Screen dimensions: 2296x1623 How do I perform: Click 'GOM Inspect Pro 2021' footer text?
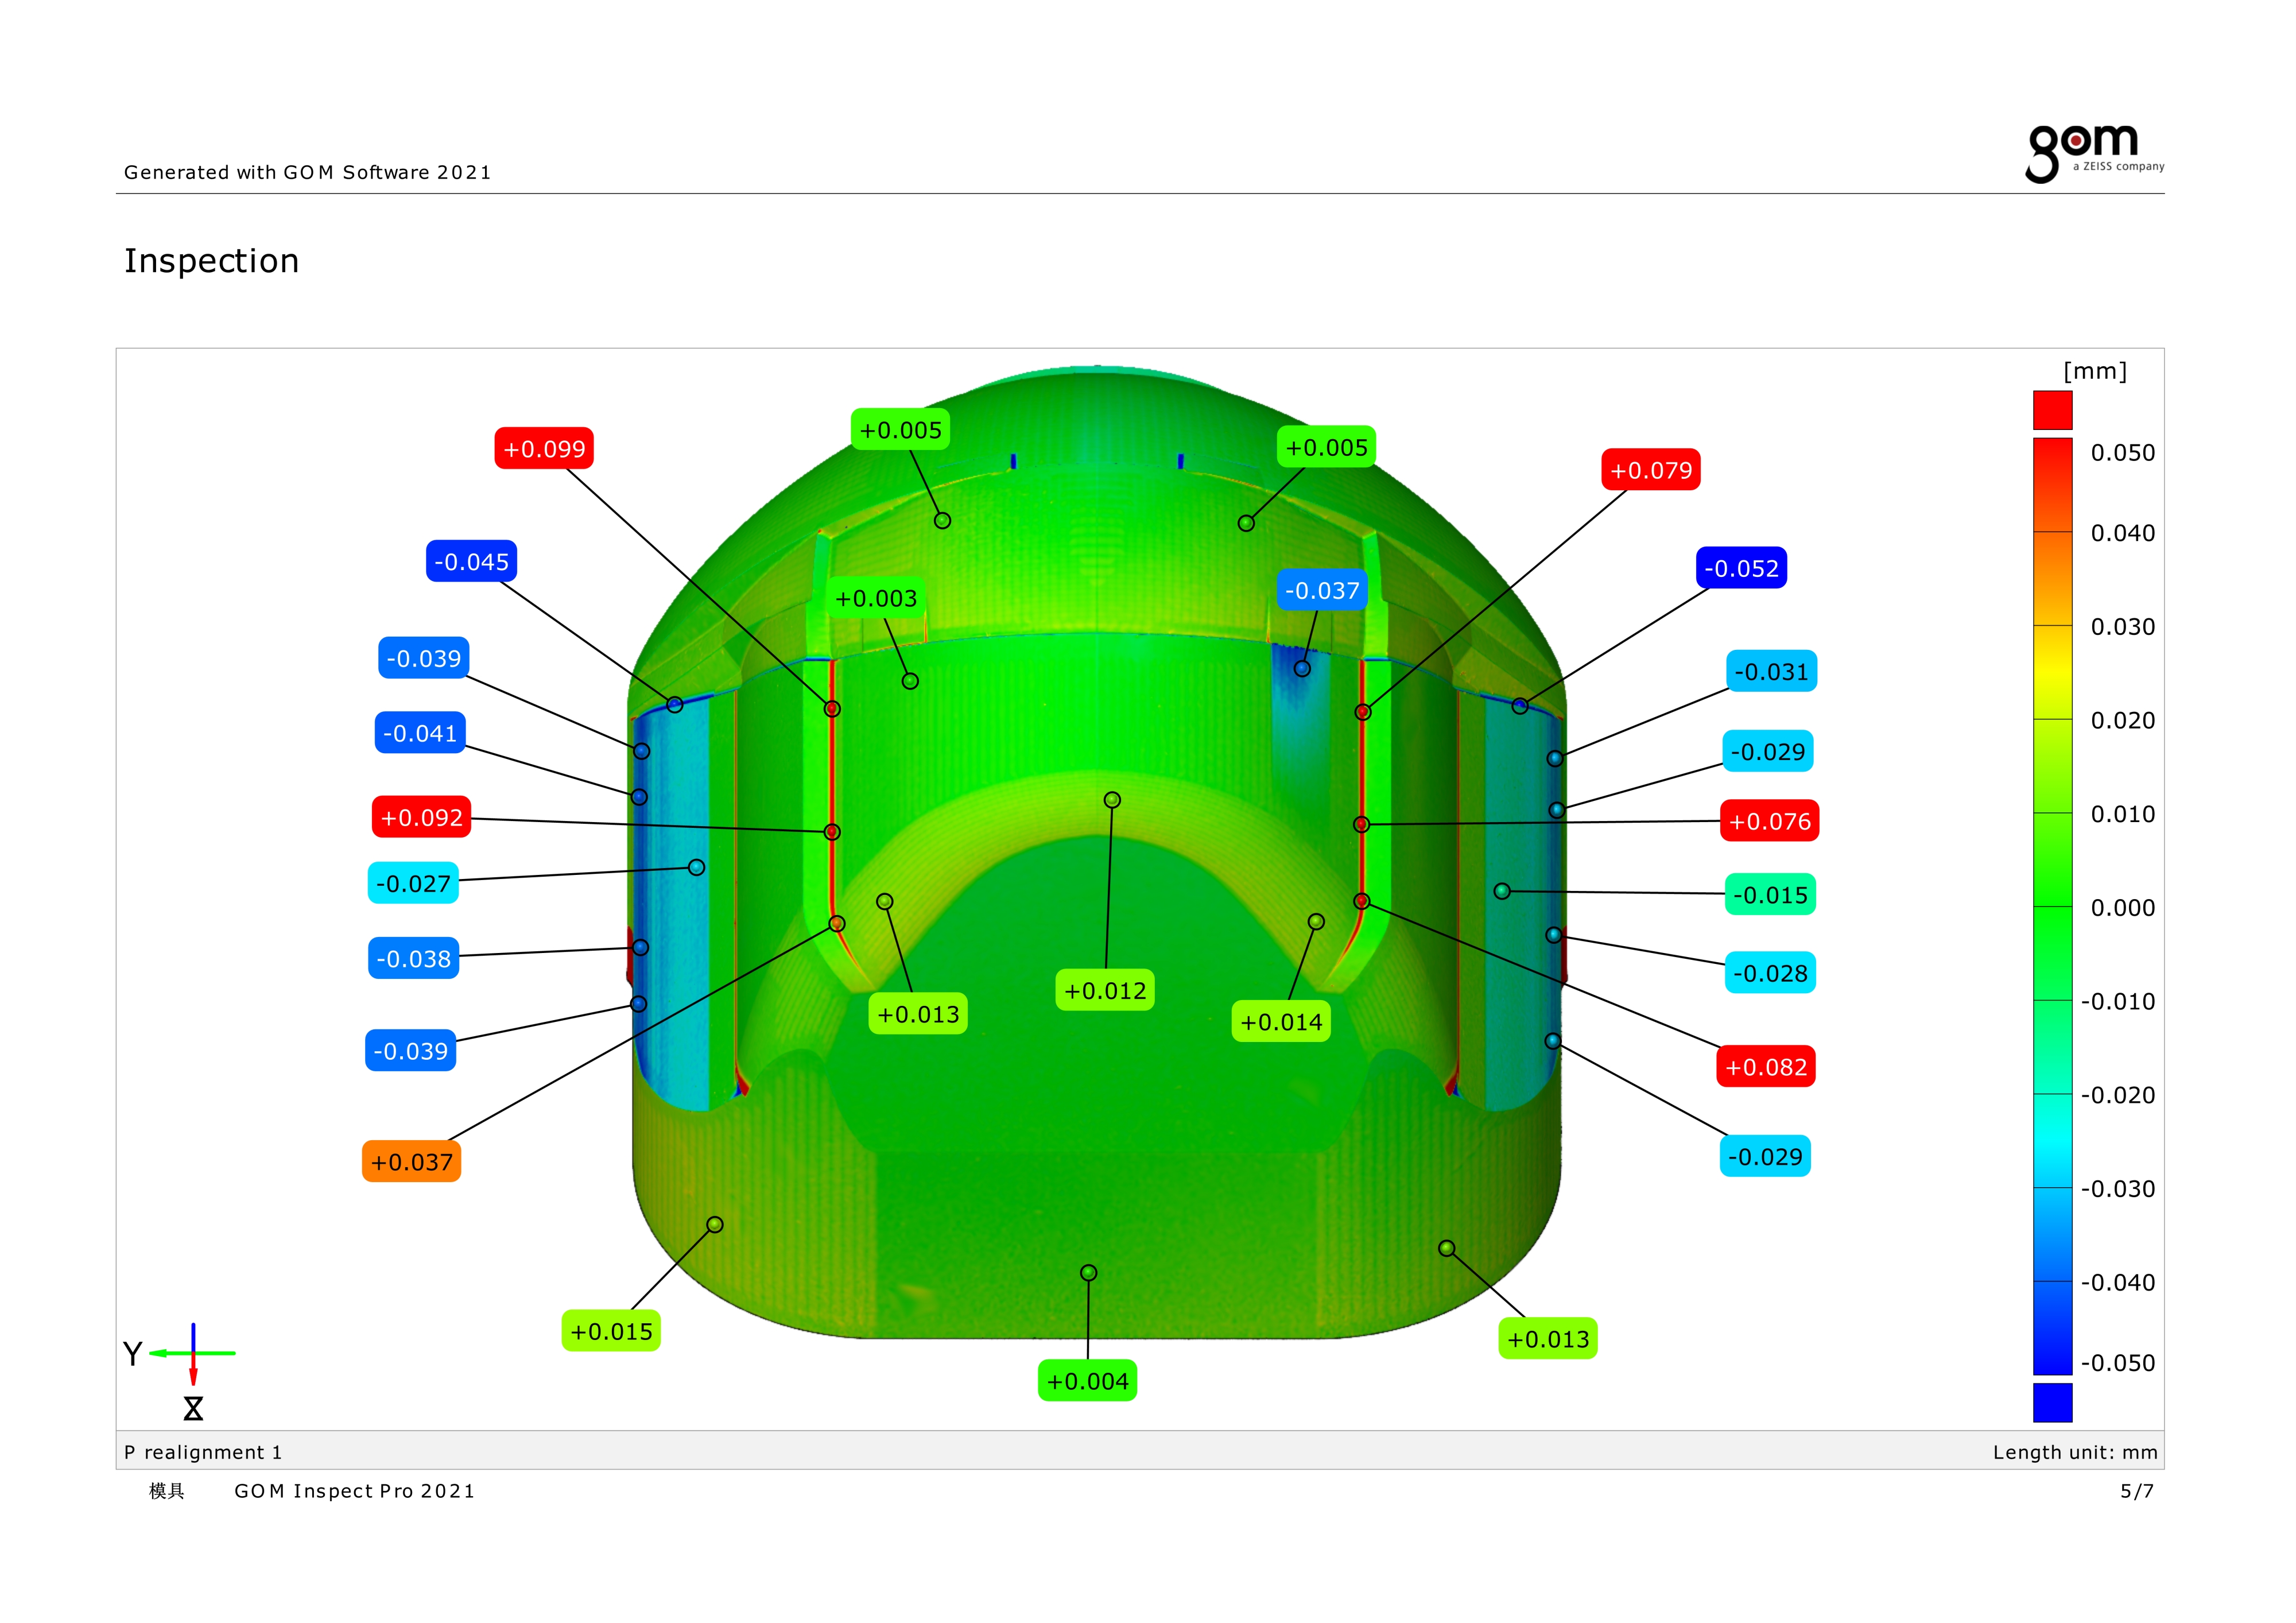[x=354, y=1491]
